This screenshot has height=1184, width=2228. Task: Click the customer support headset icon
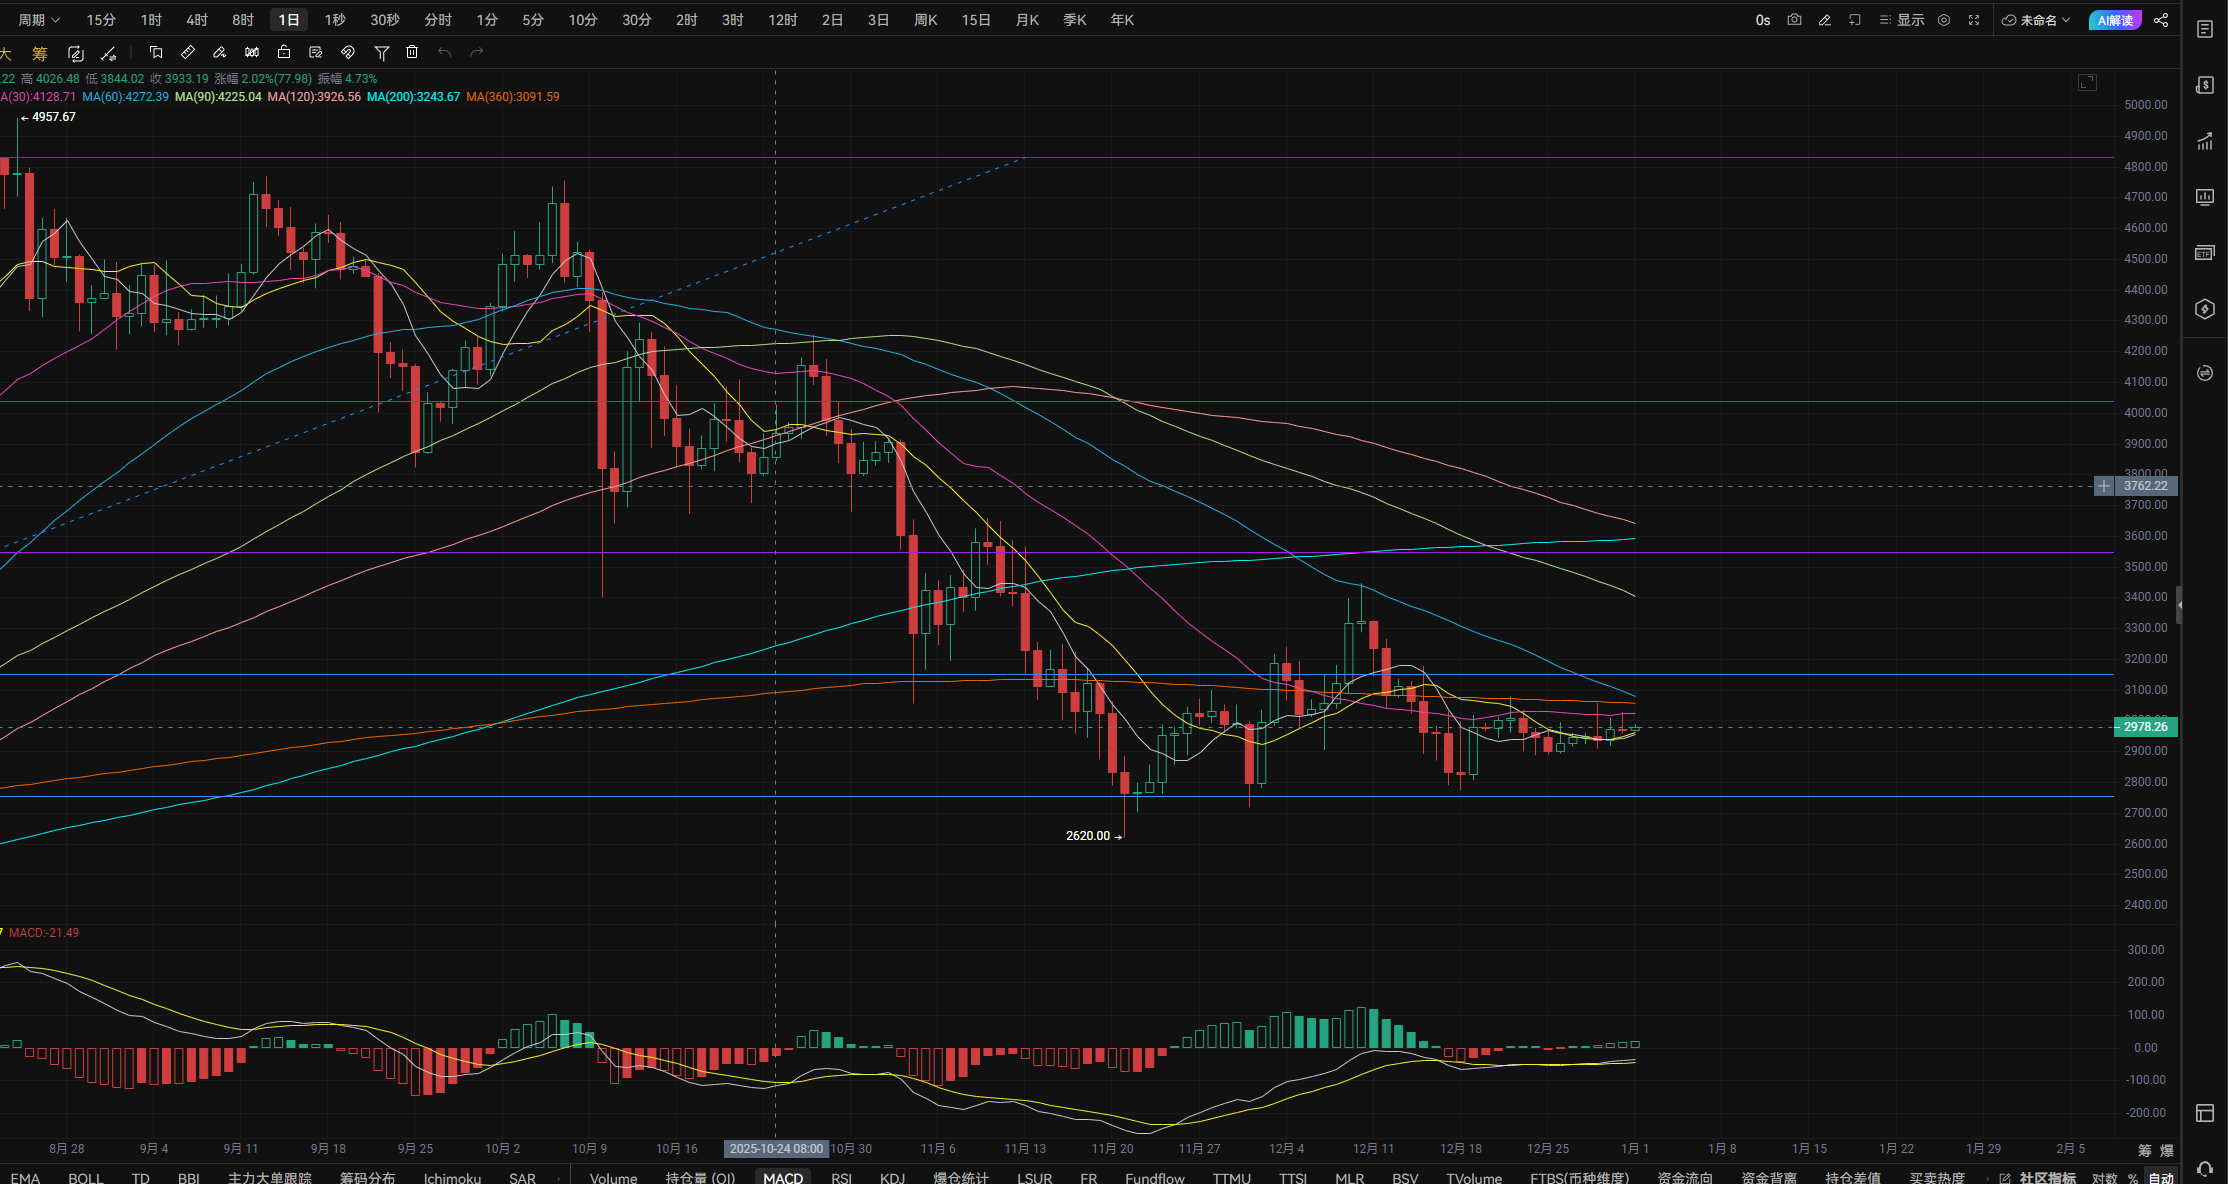point(2204,1167)
